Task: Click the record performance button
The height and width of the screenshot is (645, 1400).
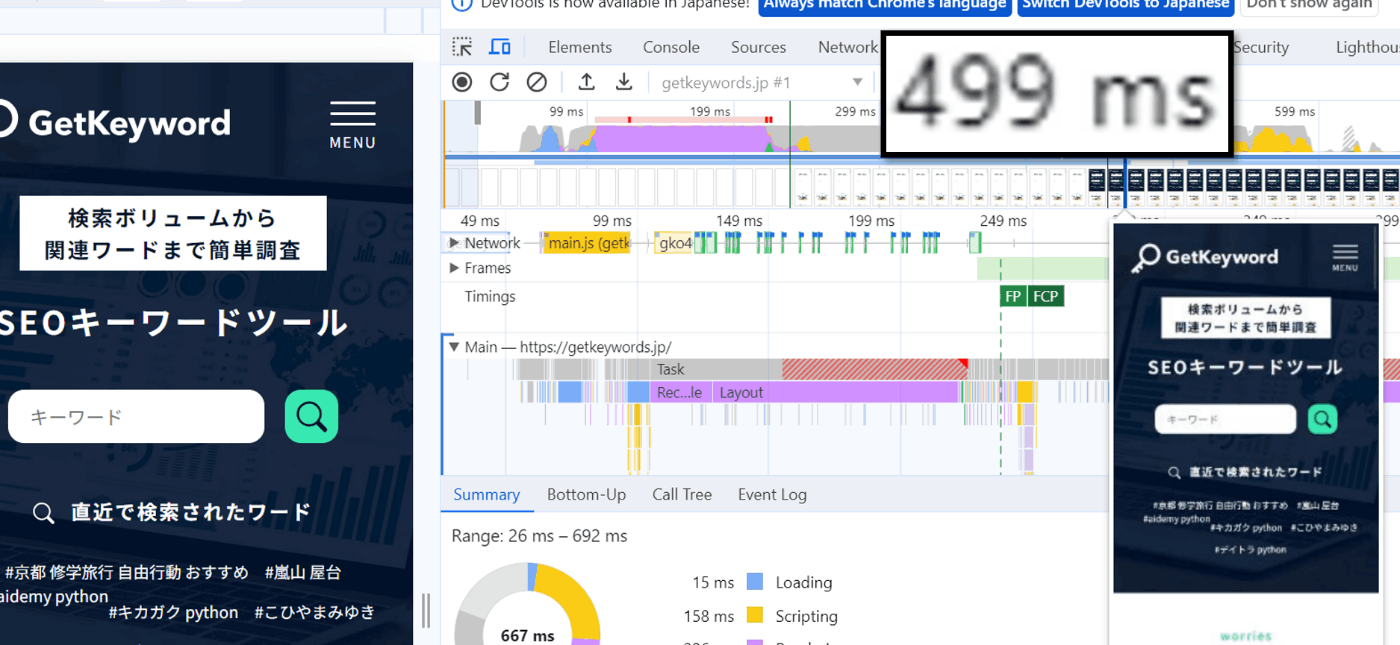Action: pos(462,82)
